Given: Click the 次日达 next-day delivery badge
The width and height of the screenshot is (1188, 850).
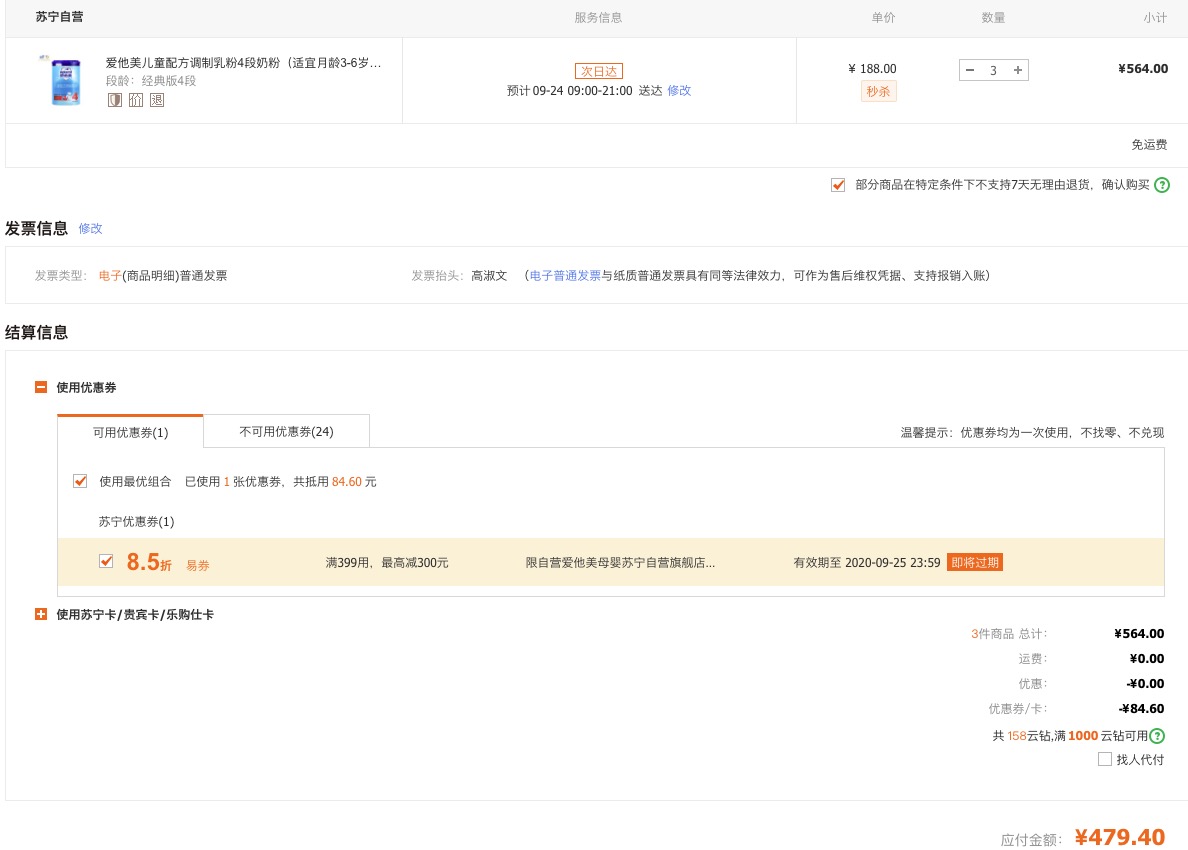Looking at the screenshot, I should pyautogui.click(x=599, y=71).
